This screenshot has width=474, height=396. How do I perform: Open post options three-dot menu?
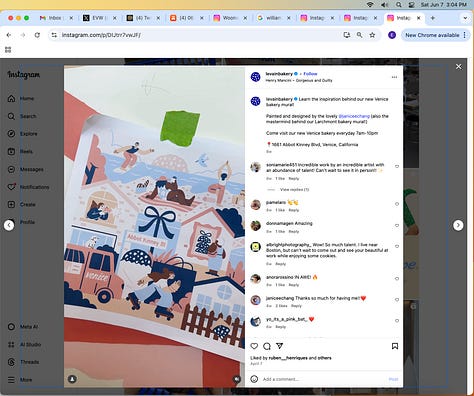394,77
